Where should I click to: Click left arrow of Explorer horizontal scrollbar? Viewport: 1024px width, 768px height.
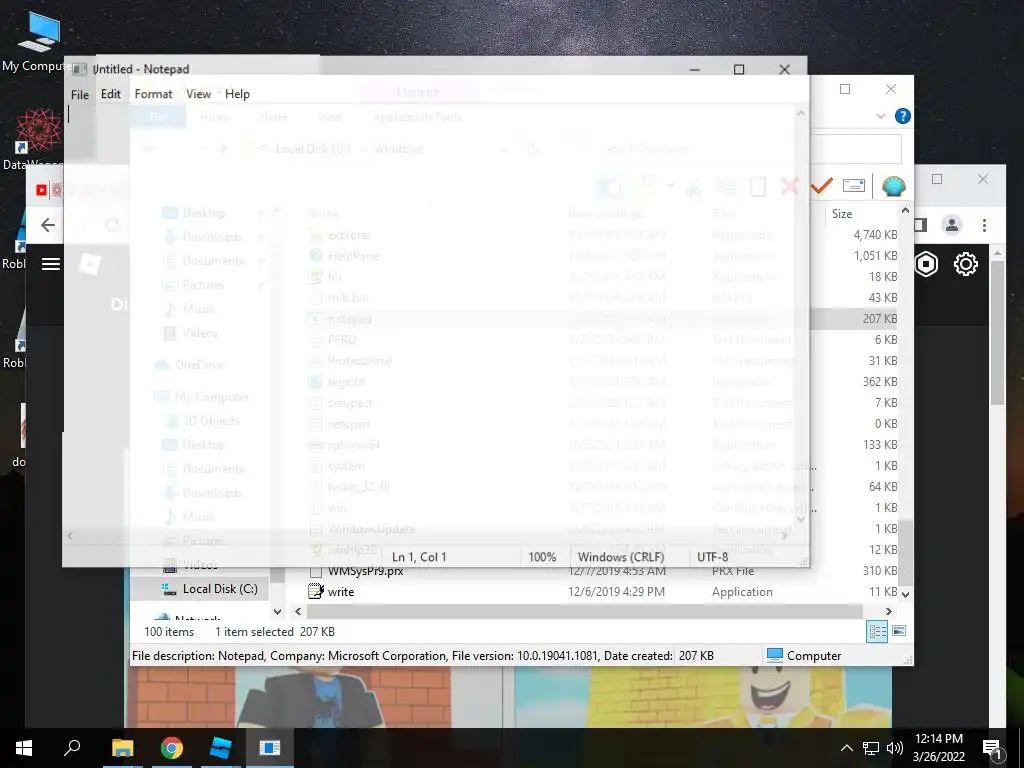pos(298,612)
